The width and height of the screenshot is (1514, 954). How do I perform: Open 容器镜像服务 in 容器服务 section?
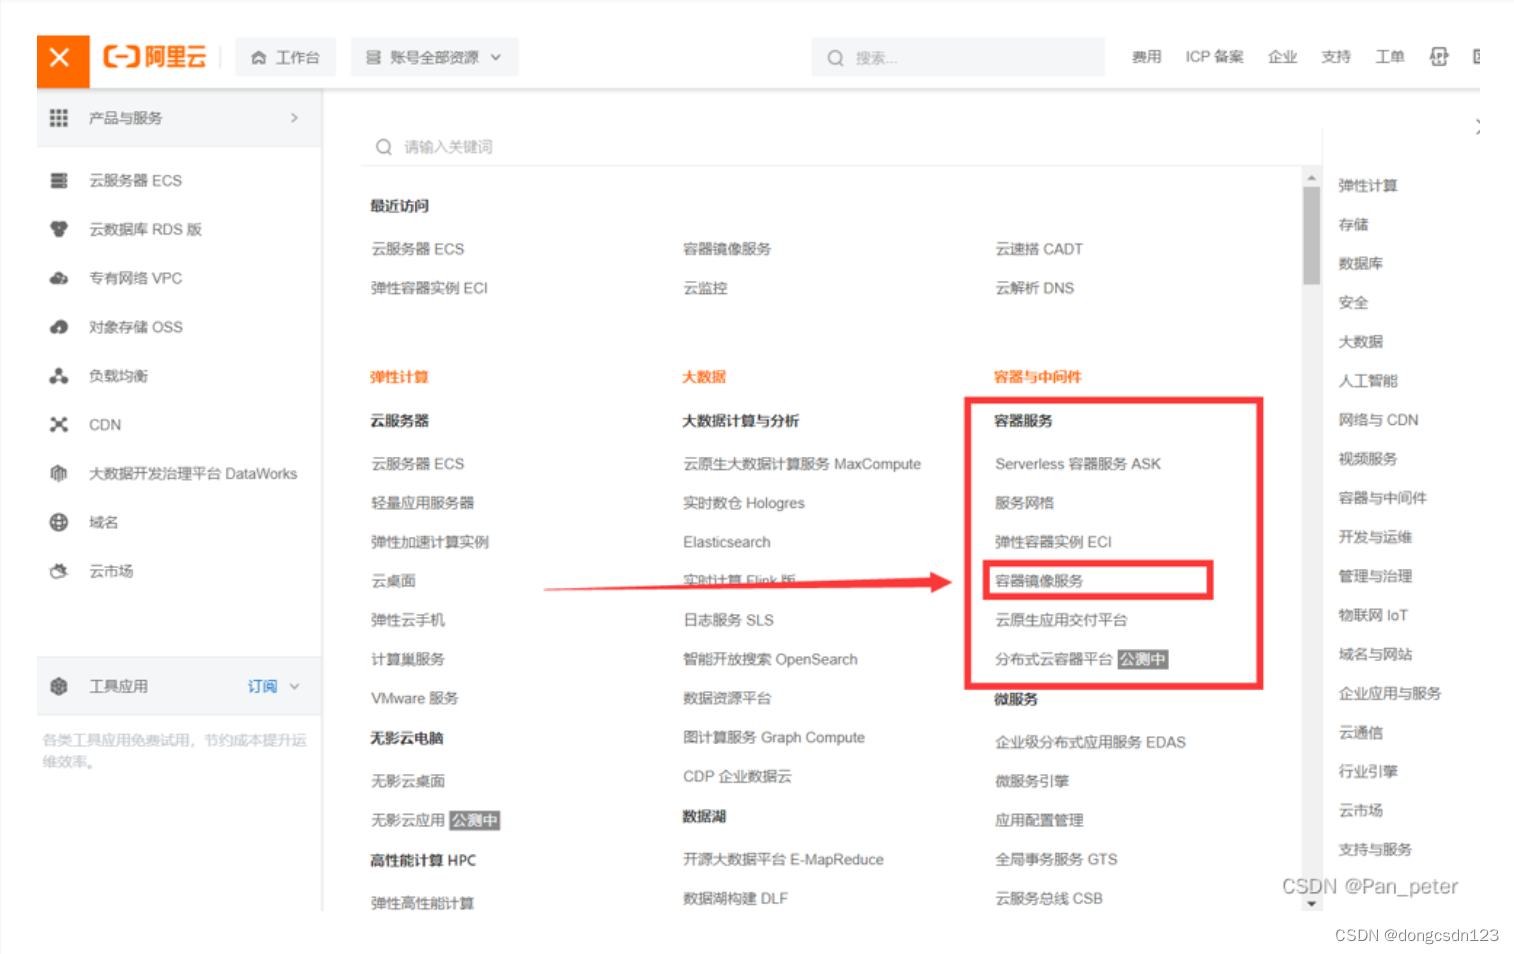tap(1039, 581)
